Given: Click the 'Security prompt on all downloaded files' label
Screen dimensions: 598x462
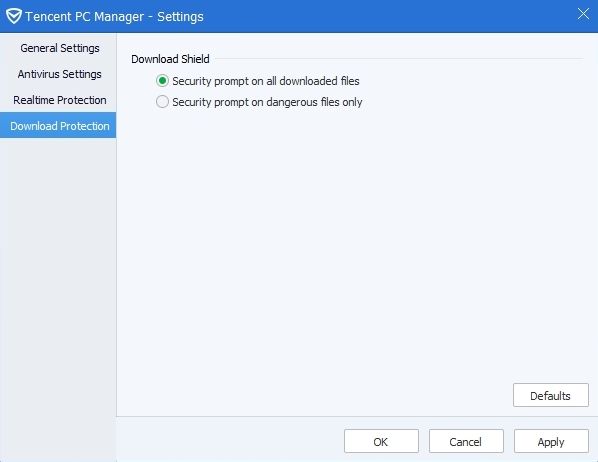Looking at the screenshot, I should [x=266, y=81].
